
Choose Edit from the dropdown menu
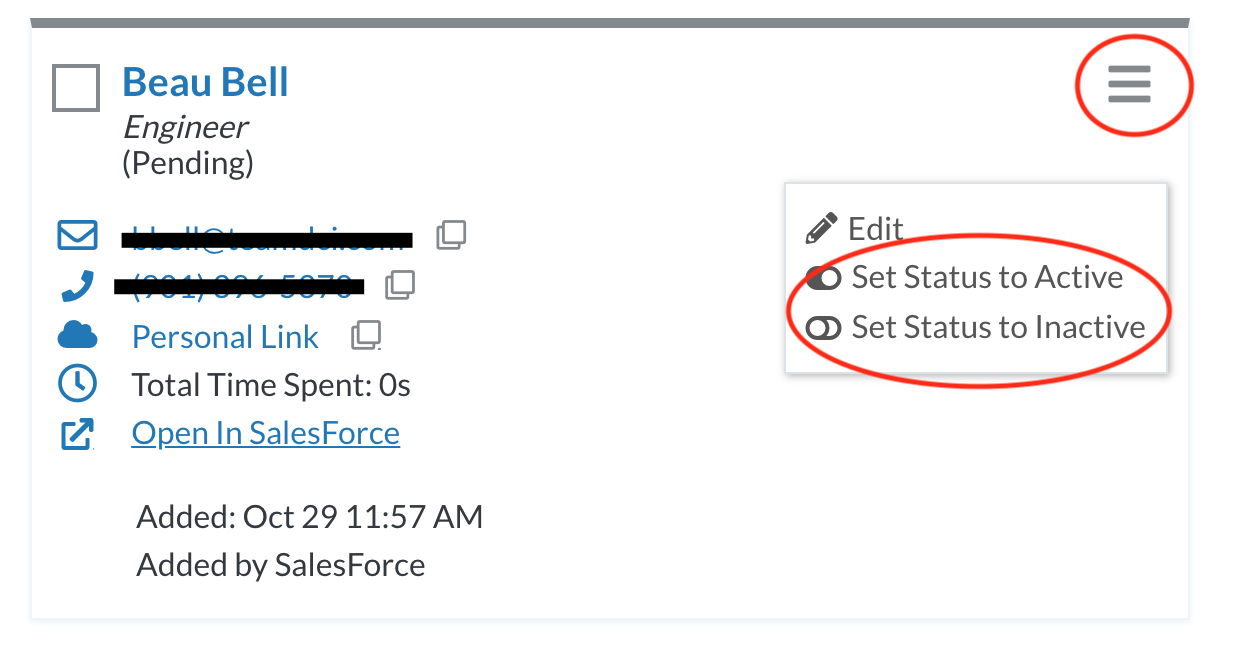[855, 229]
